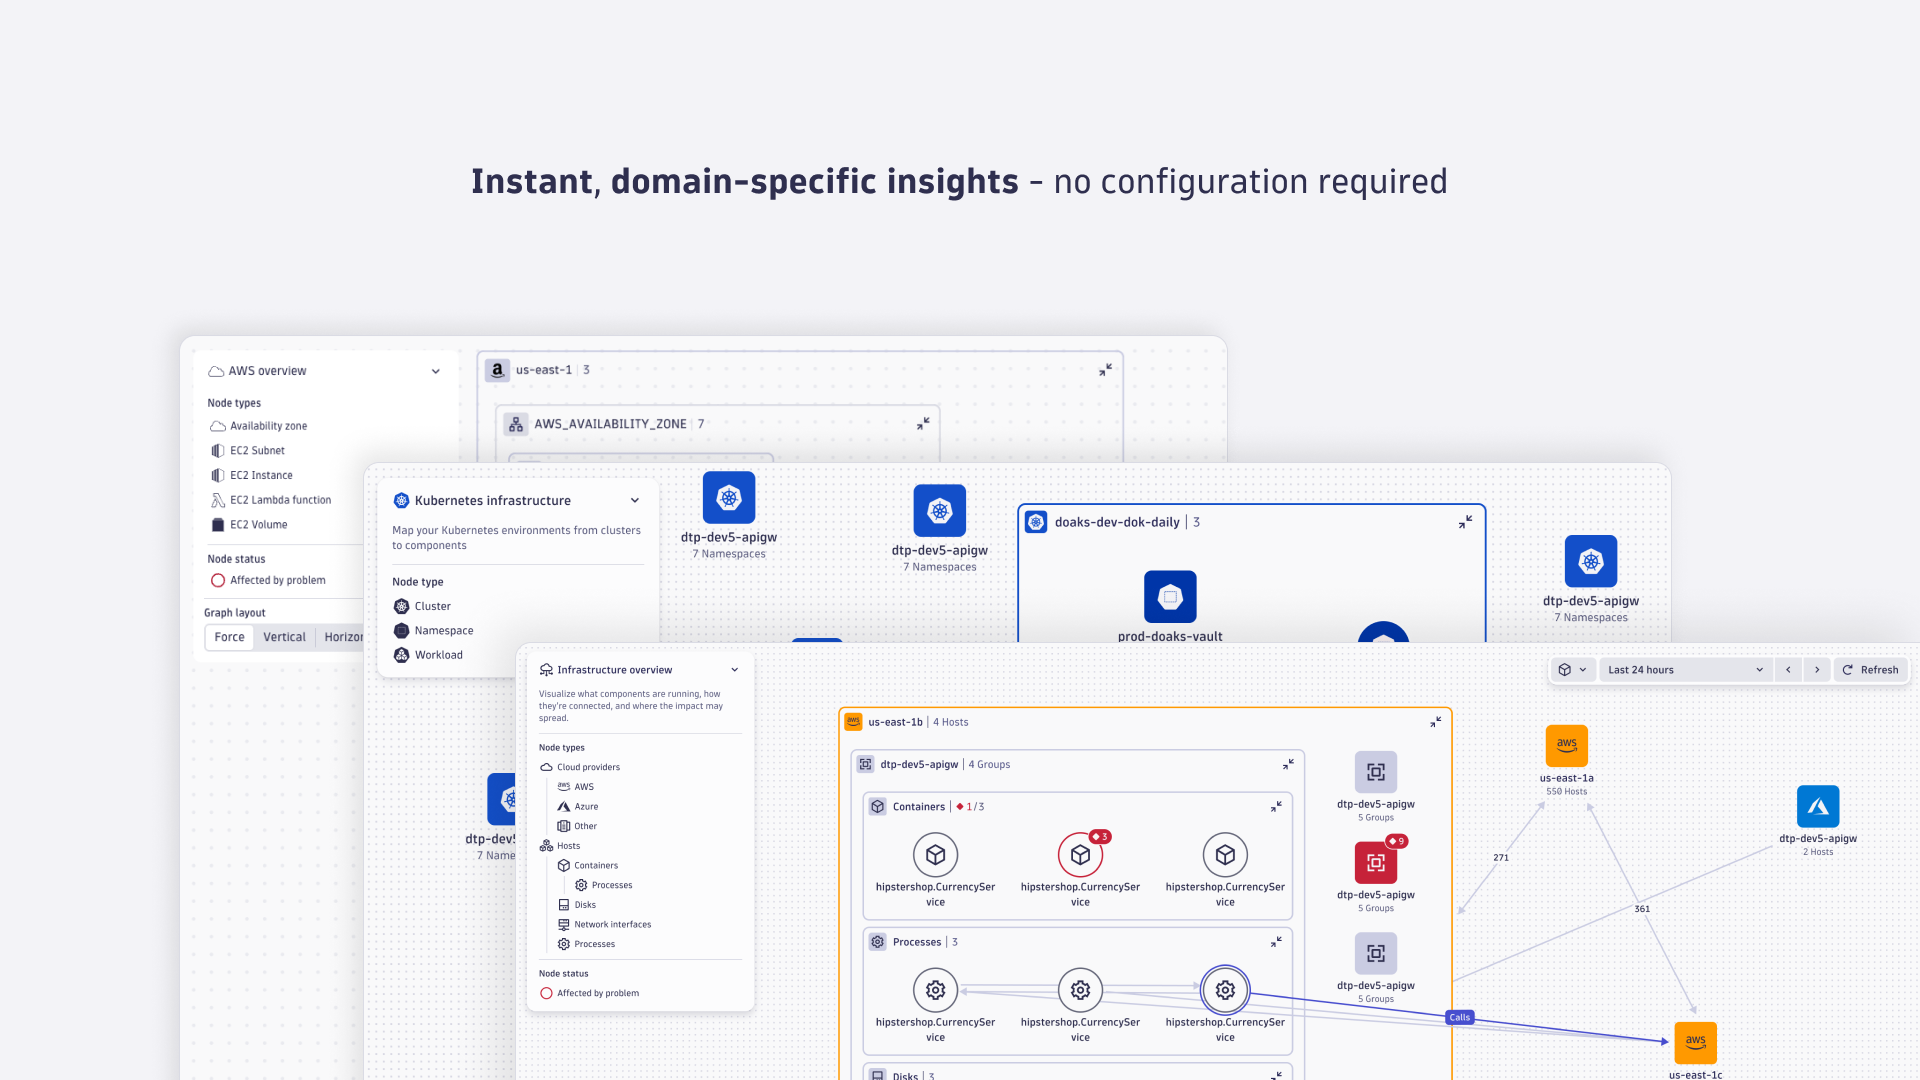This screenshot has width=1920, height=1080.
Task: Click the Calls label on the connection edge
Action: pos(1459,1016)
